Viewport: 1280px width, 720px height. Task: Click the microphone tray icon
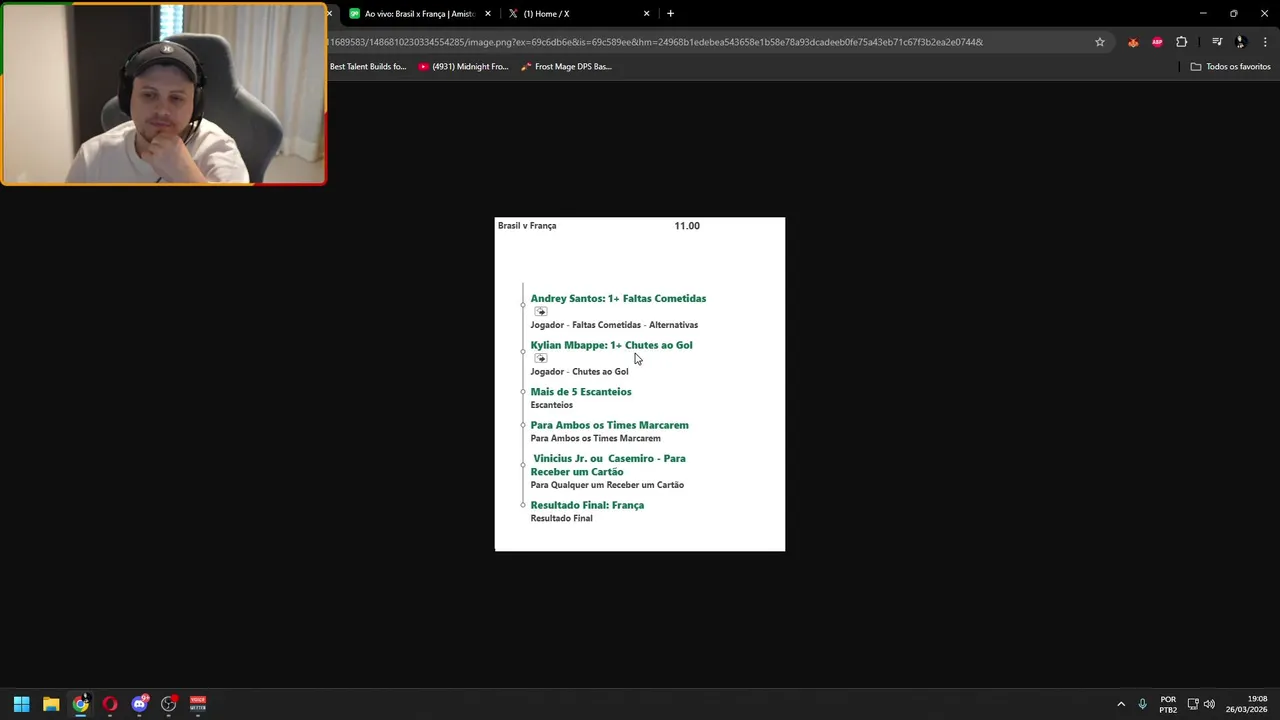[x=1143, y=704]
